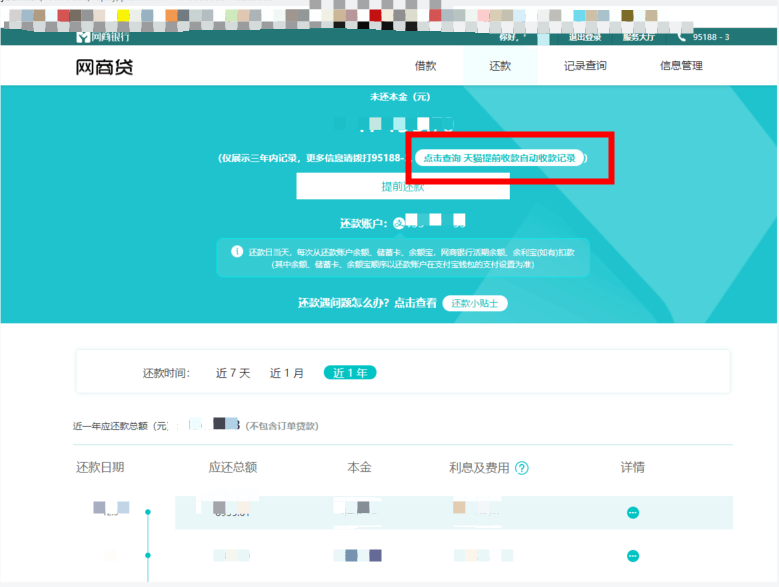Click second timeline dot on repayment list
779x587 pixels.
(x=148, y=555)
